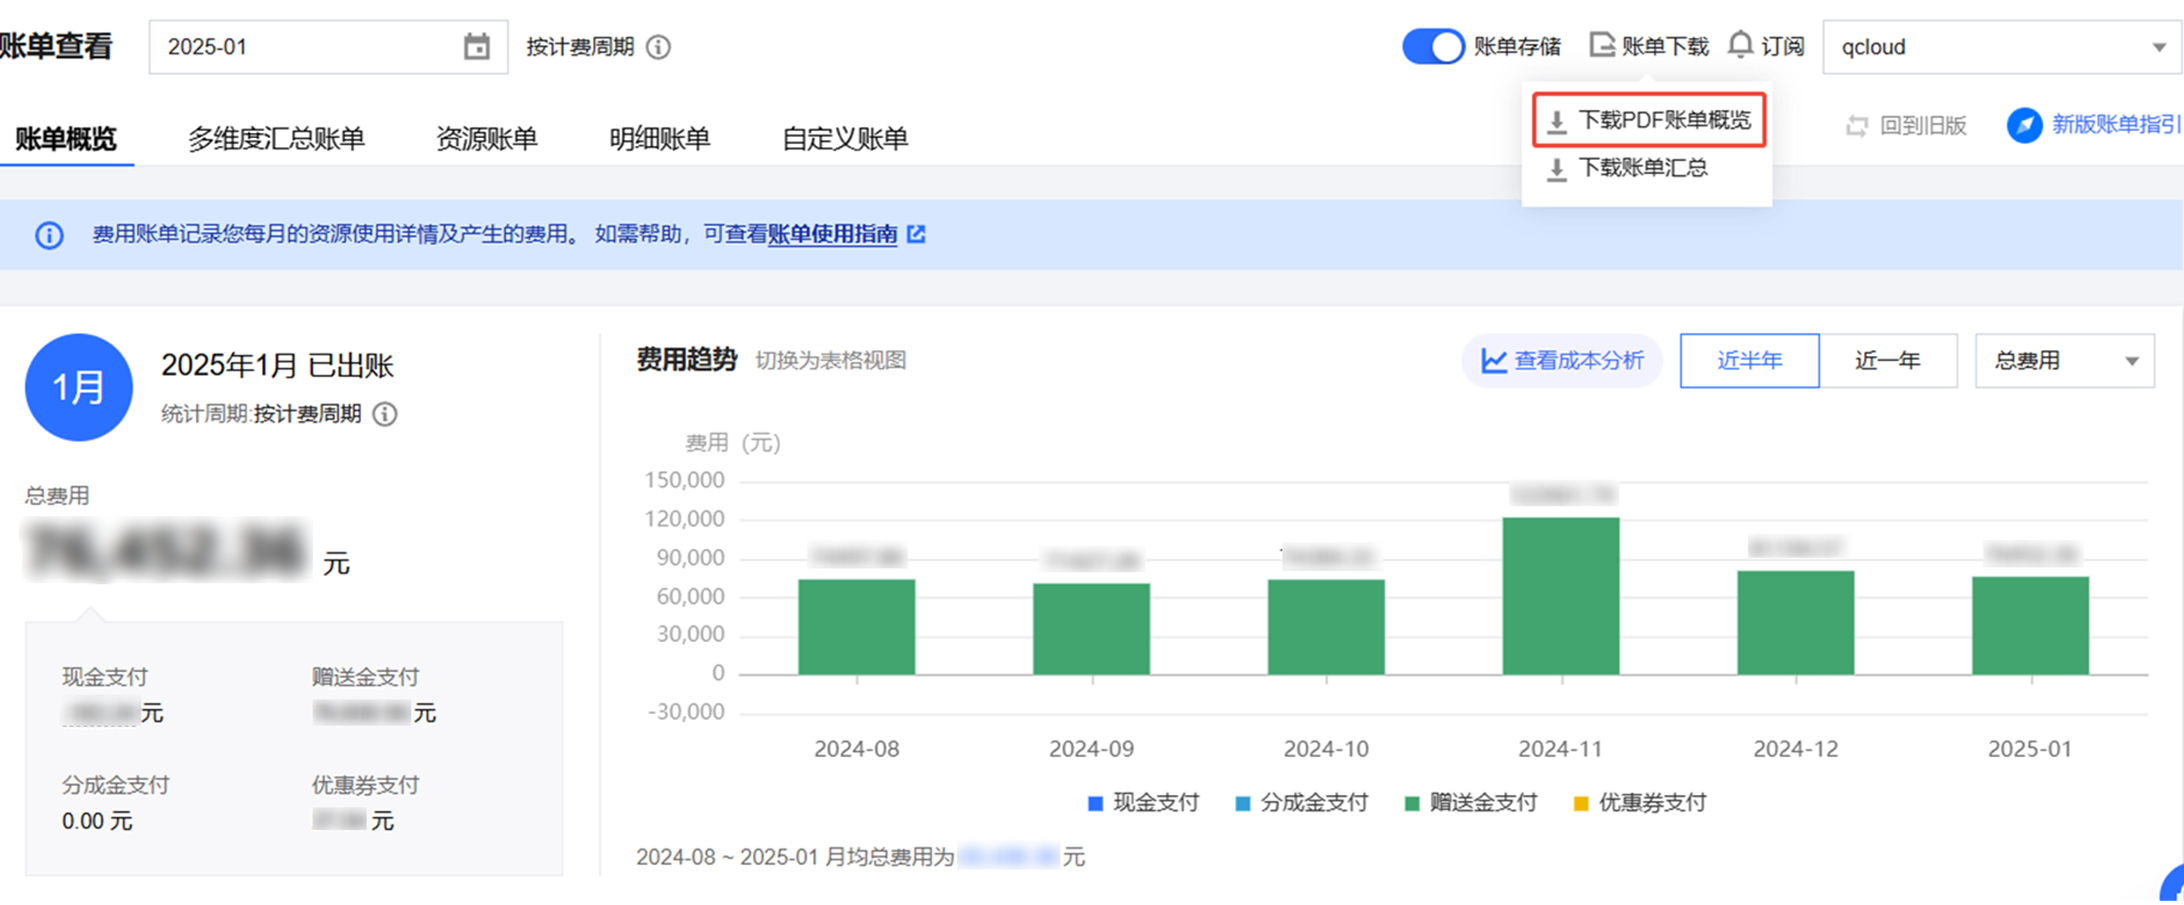Select the 近半年 time range

click(1749, 361)
